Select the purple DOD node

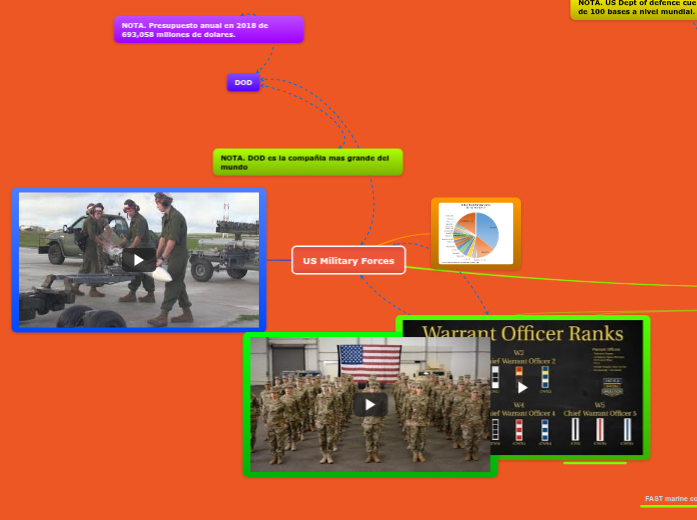(x=243, y=82)
